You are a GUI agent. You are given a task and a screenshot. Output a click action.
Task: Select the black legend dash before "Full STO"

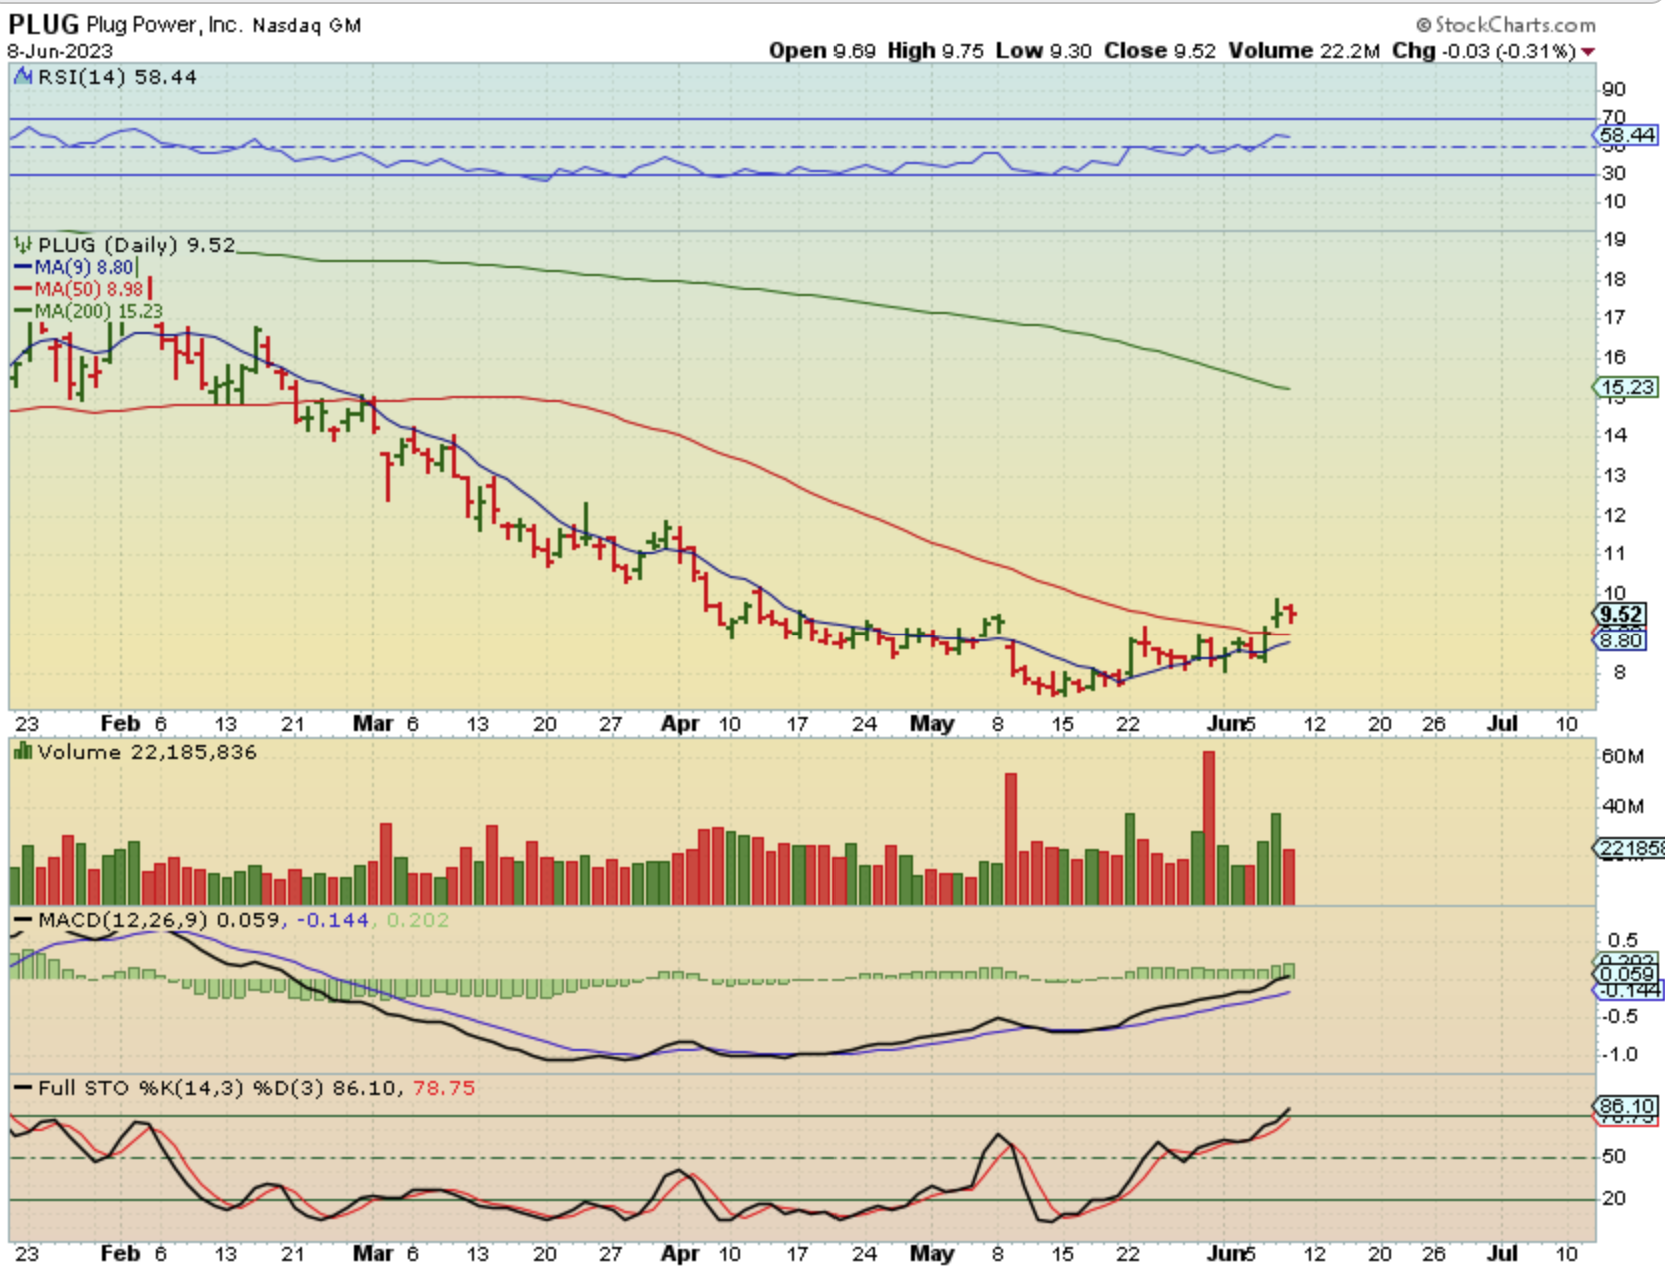point(23,1088)
